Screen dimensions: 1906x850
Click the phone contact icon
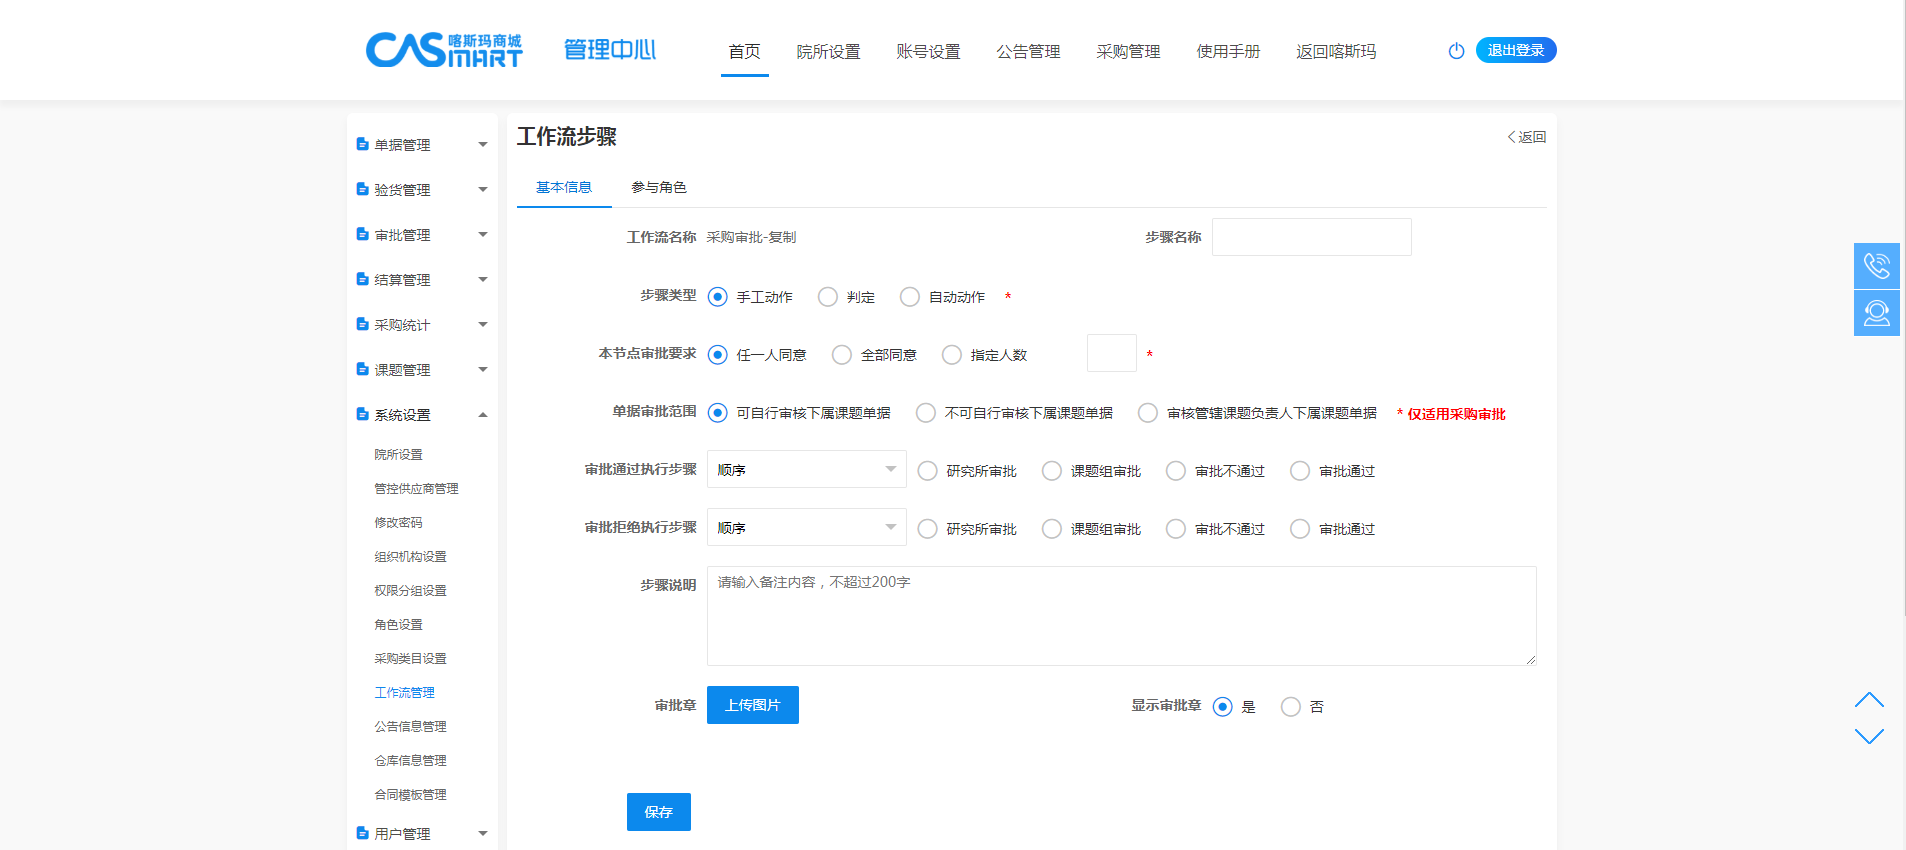tap(1876, 266)
